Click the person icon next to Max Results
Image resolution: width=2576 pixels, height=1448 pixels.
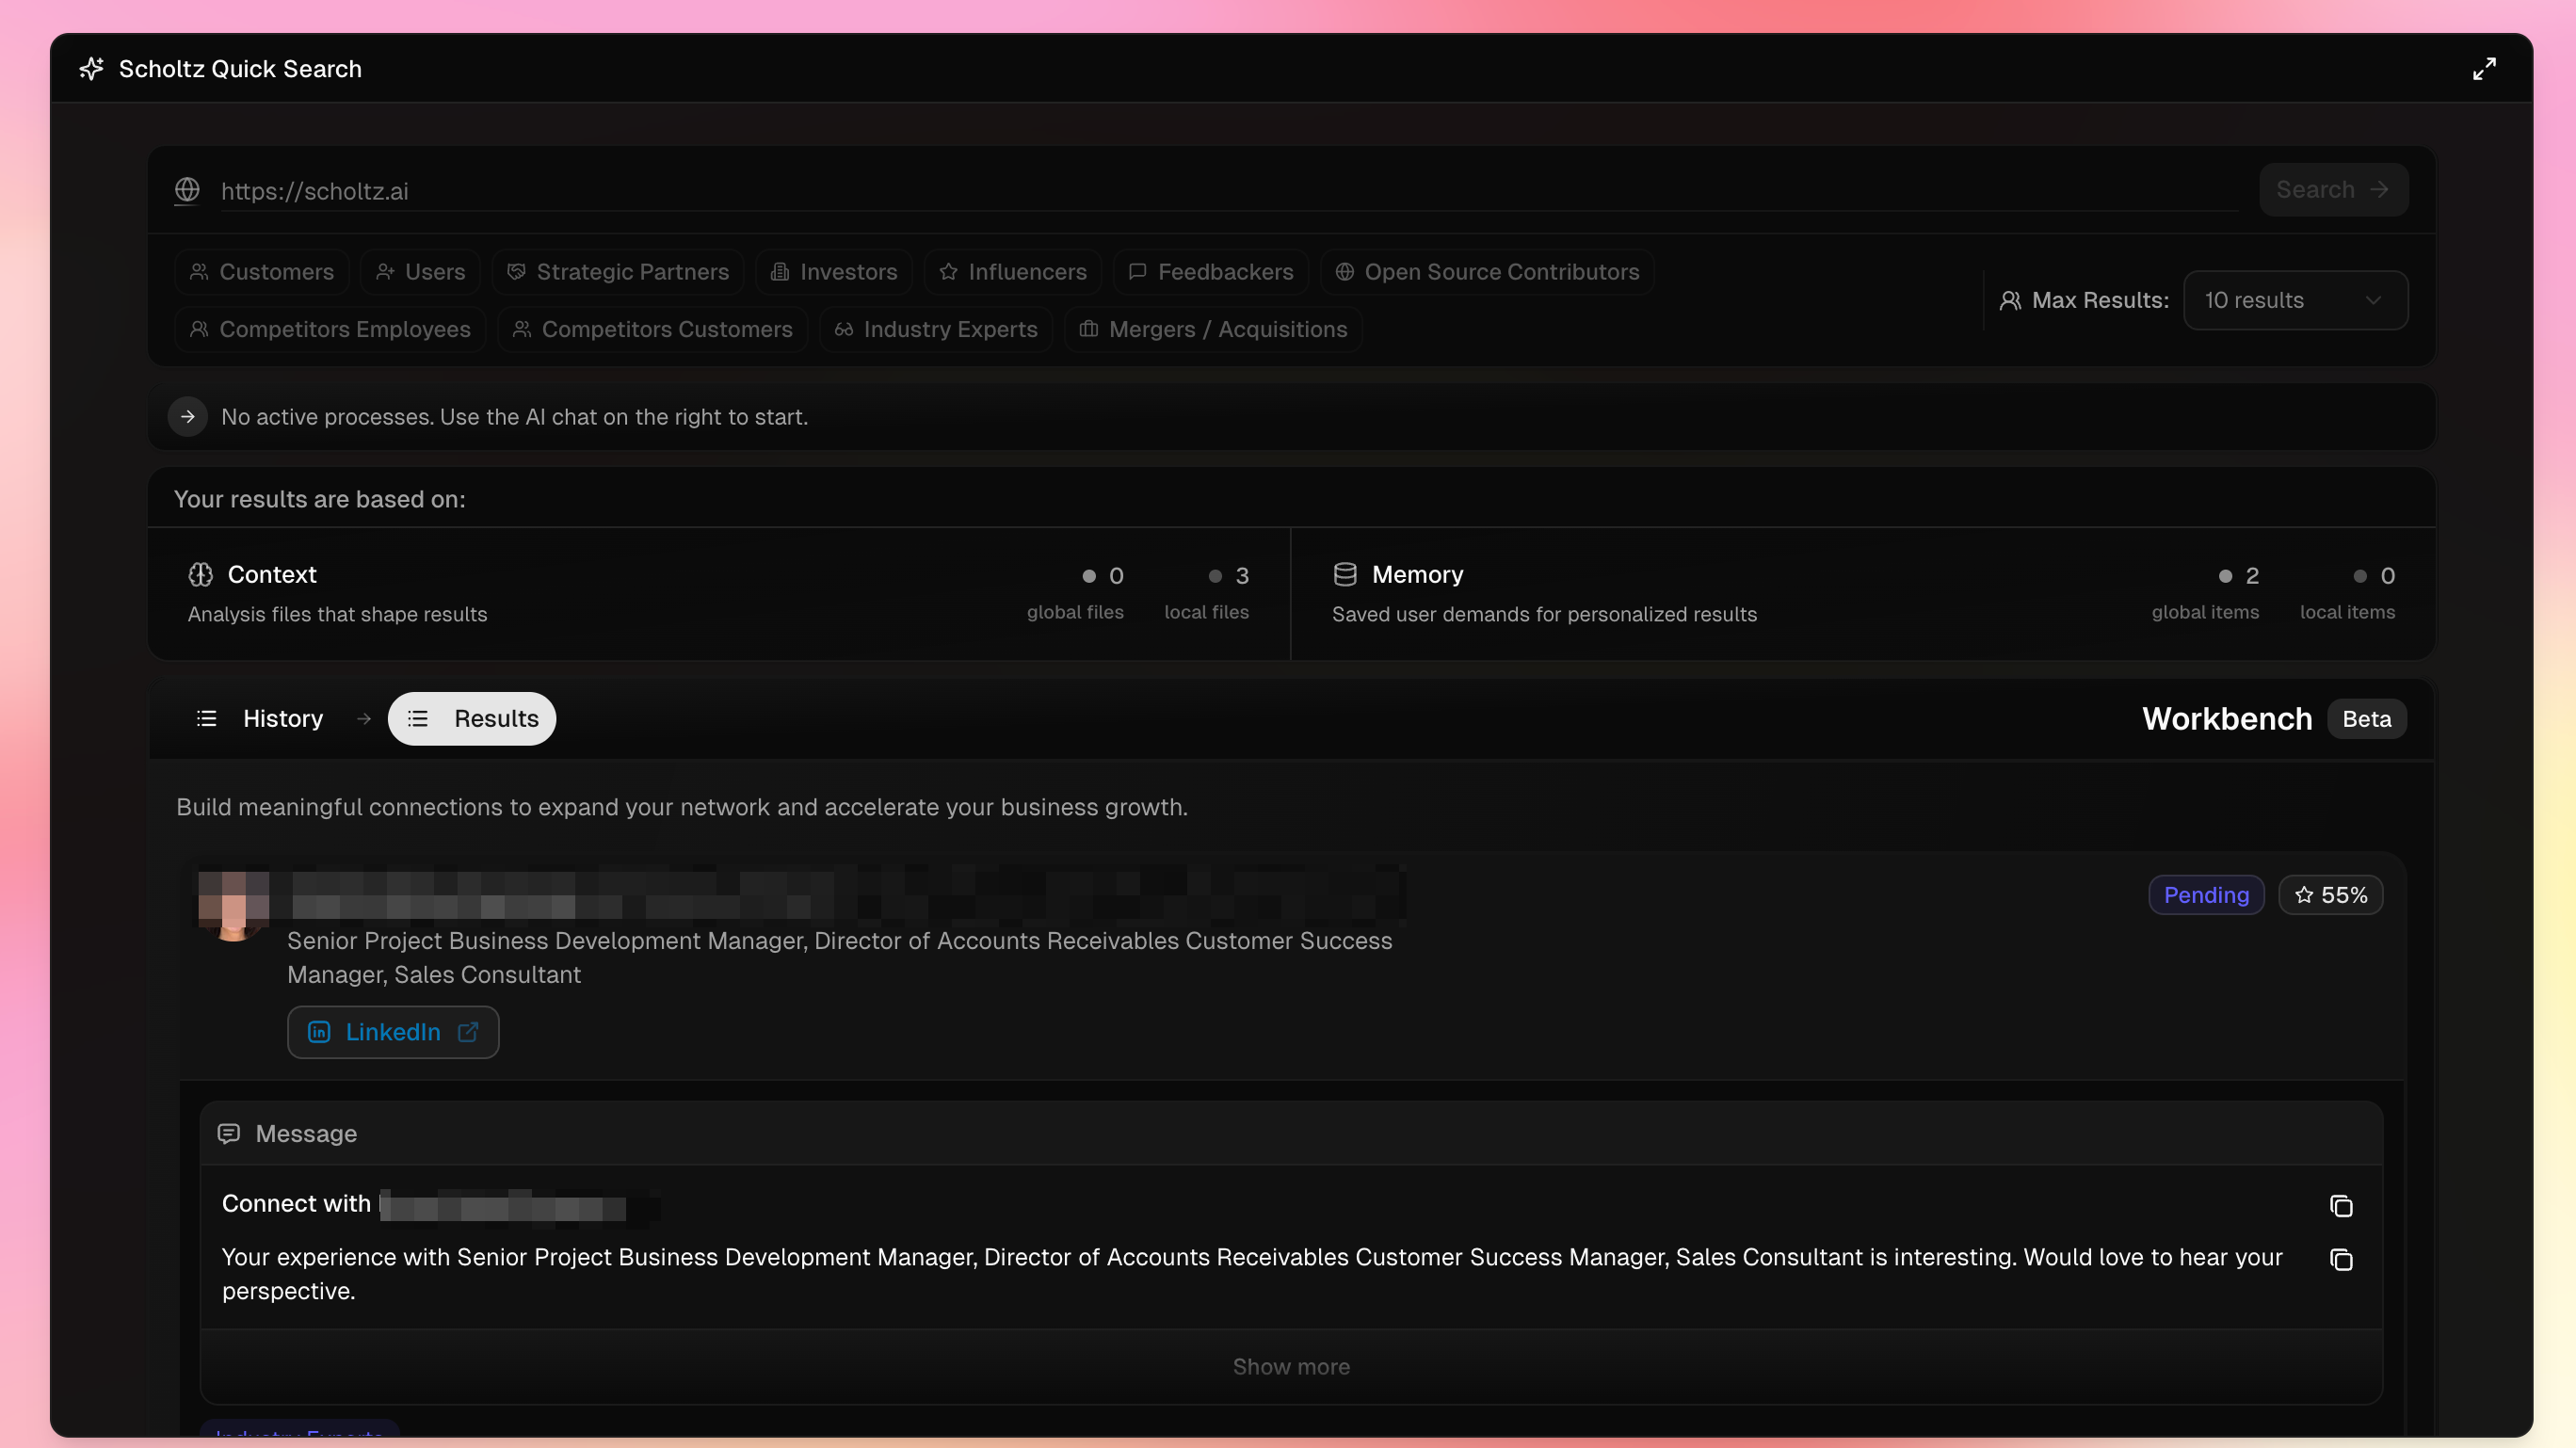2010,301
